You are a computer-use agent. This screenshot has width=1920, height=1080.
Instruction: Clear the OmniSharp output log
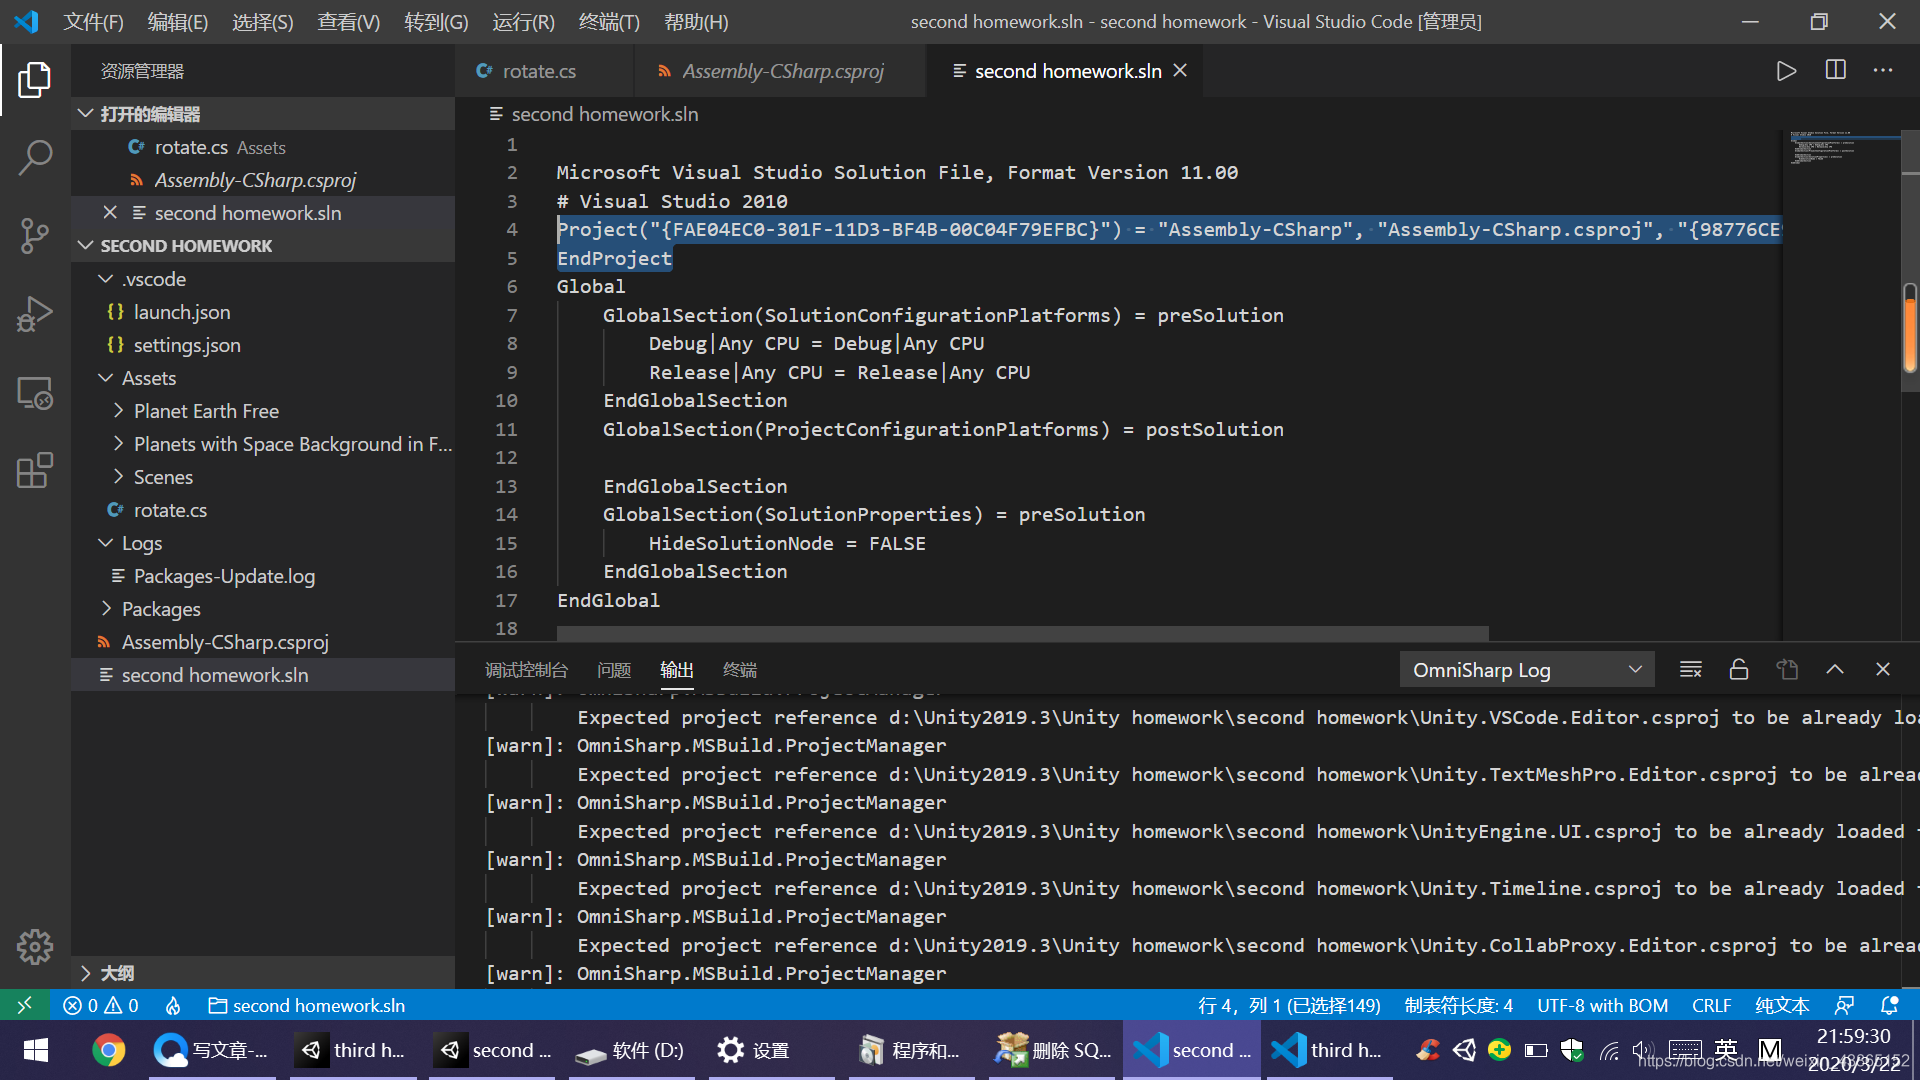tap(1690, 669)
